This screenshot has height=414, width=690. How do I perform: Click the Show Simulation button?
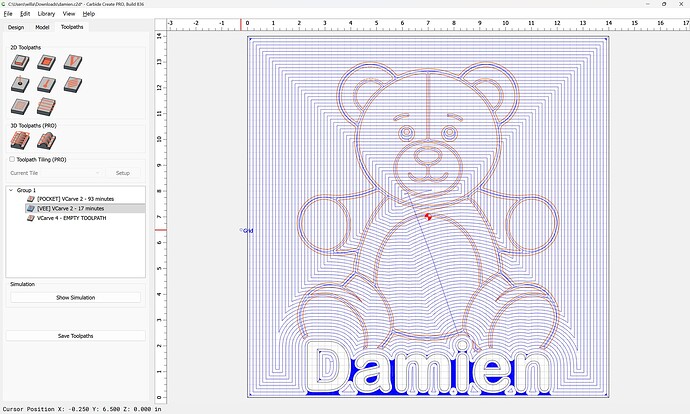(x=76, y=298)
